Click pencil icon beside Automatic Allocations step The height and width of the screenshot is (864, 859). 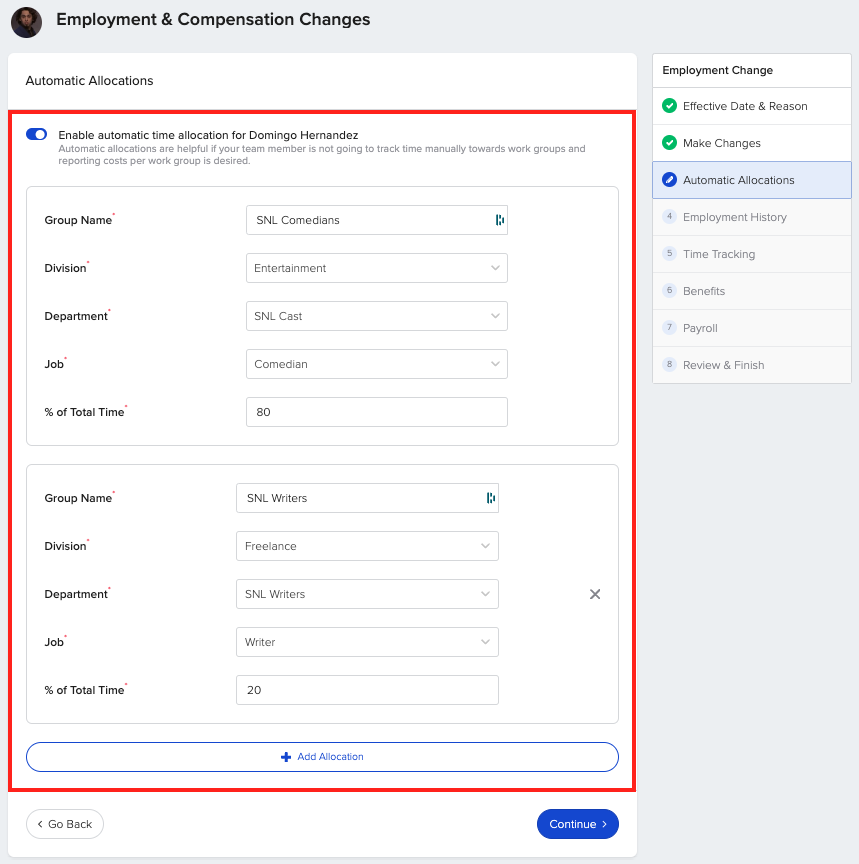click(x=669, y=180)
